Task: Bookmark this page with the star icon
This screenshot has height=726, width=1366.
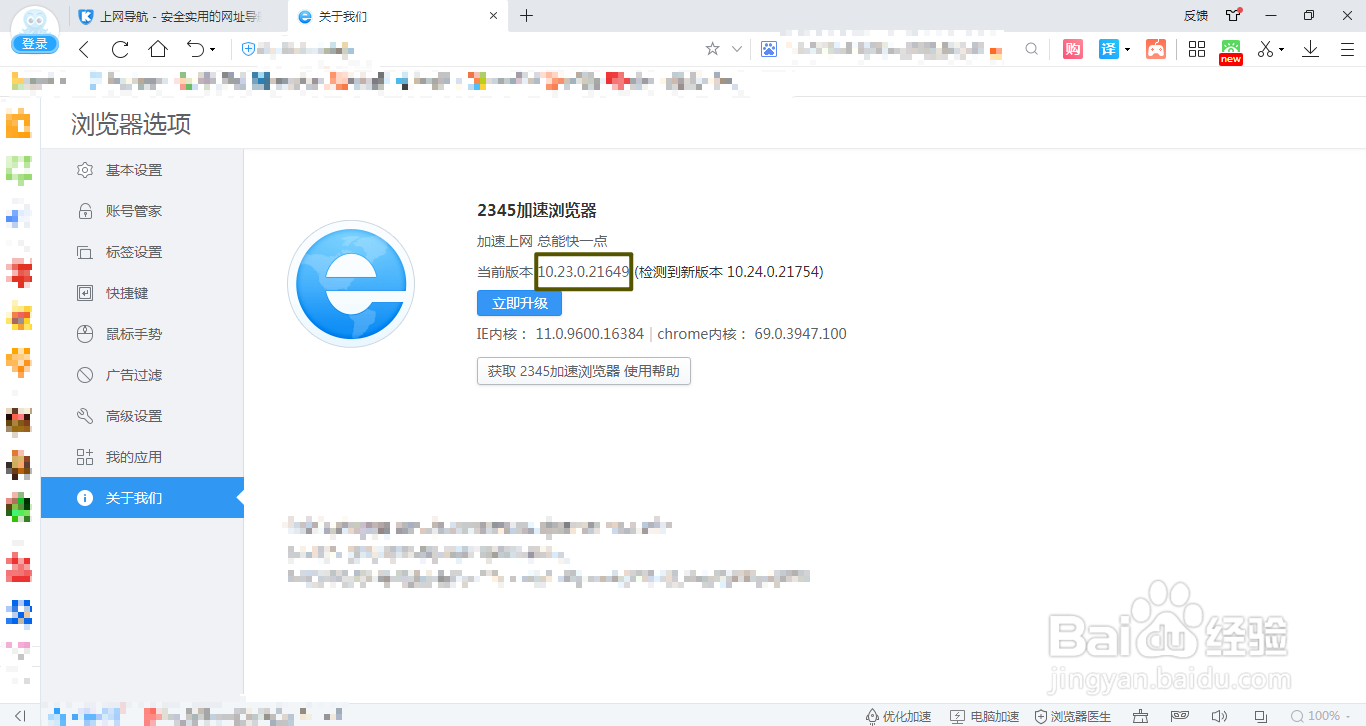Action: [x=712, y=49]
